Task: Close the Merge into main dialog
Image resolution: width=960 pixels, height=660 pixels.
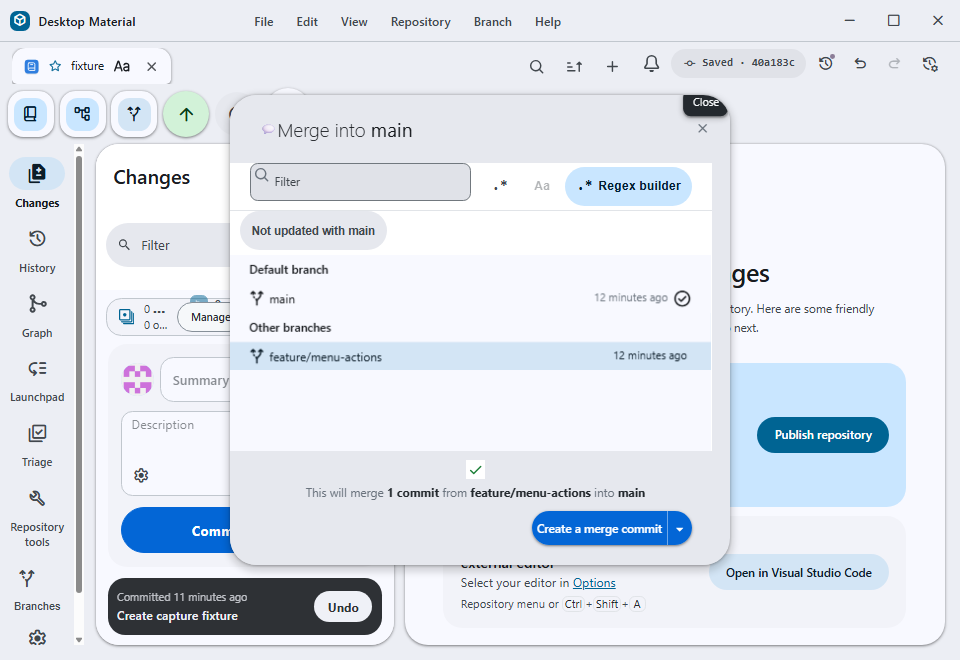Action: click(x=703, y=129)
